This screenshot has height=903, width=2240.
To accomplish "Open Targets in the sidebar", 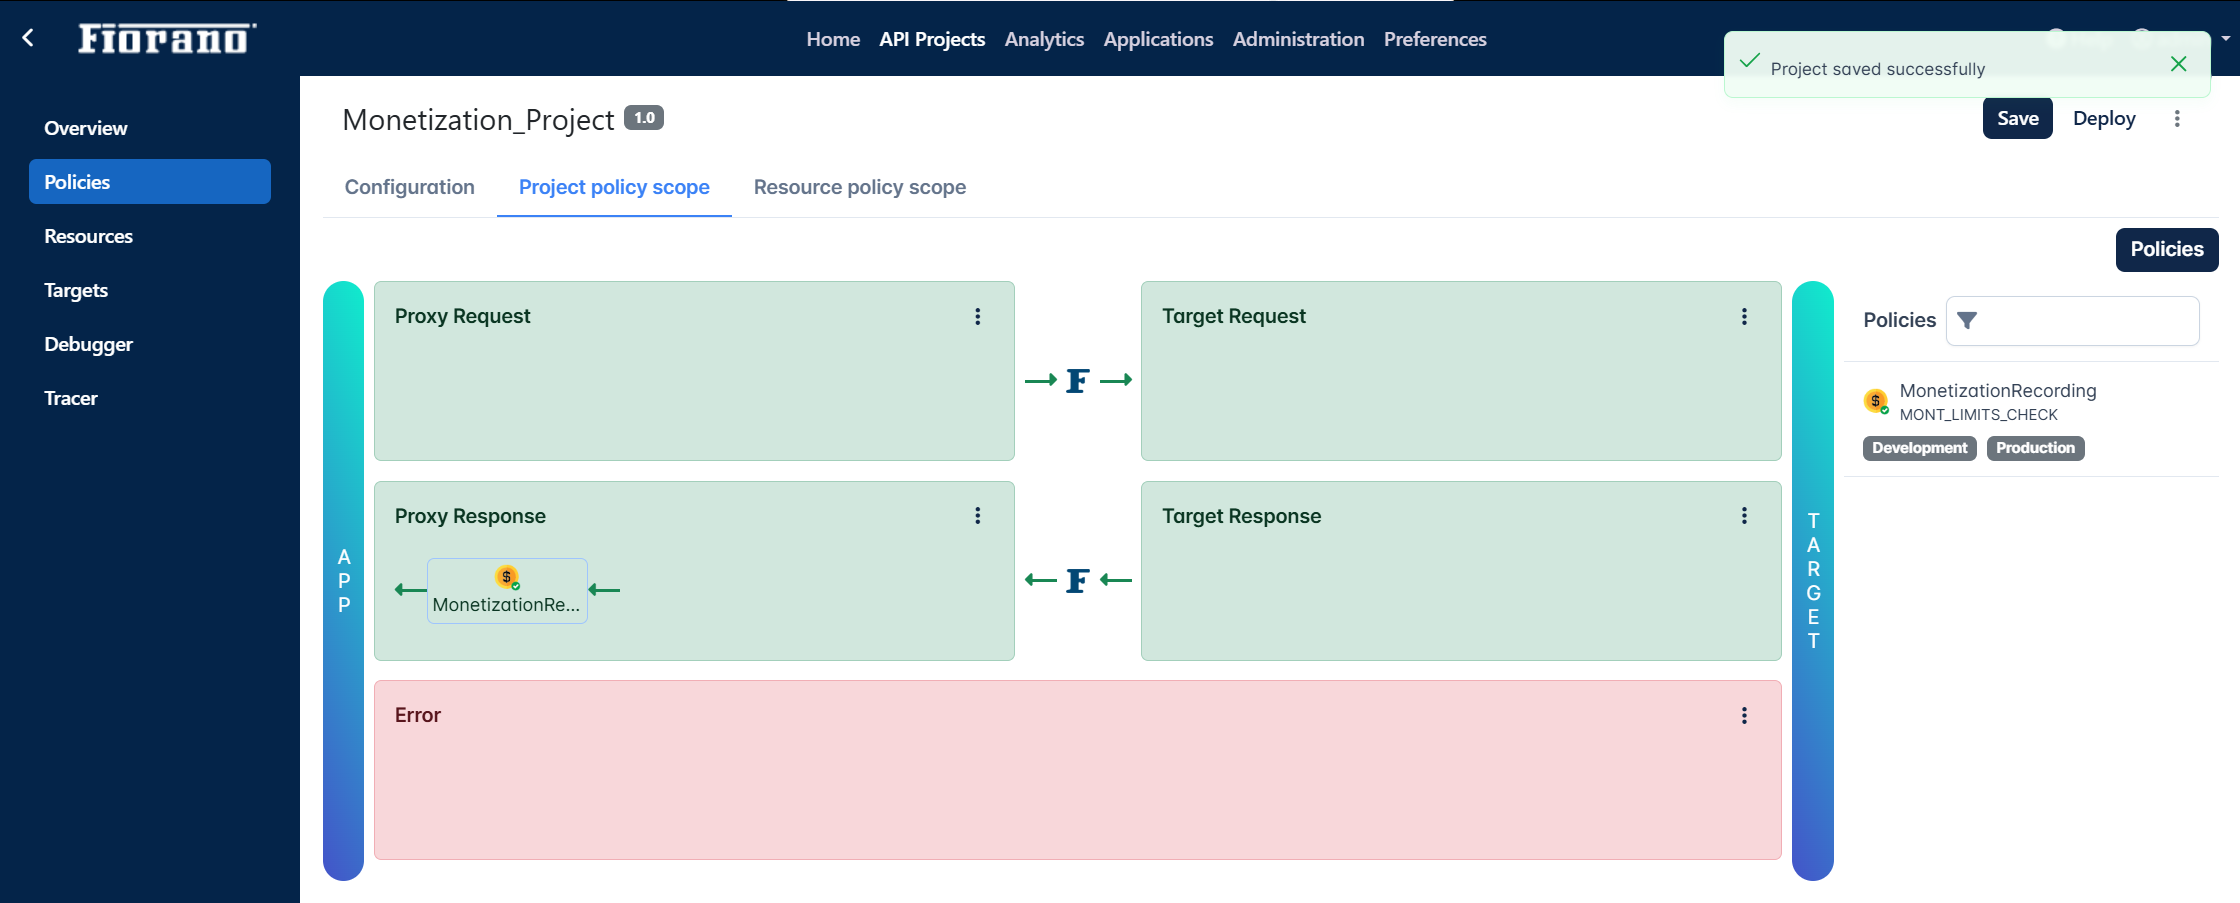I will (x=150, y=290).
